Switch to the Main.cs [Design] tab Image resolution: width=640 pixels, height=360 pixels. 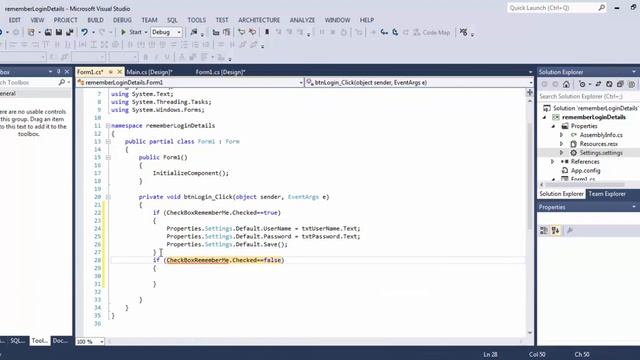pos(149,72)
